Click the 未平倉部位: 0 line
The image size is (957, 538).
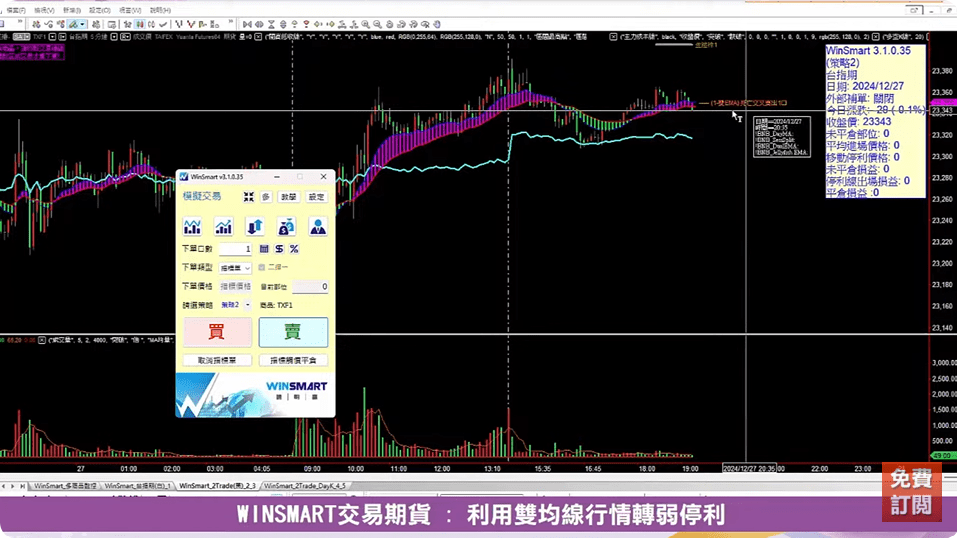[858, 134]
